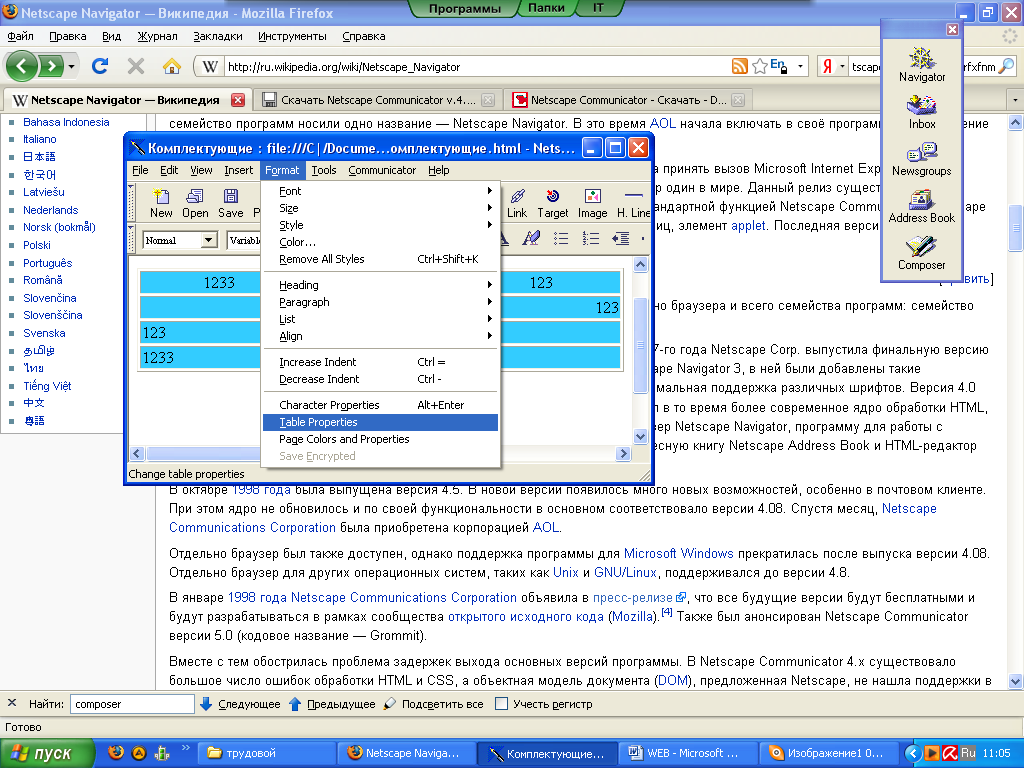Toggle the bullet list icon in Composer
Viewport: 1024px width, 768px height.
click(x=561, y=239)
